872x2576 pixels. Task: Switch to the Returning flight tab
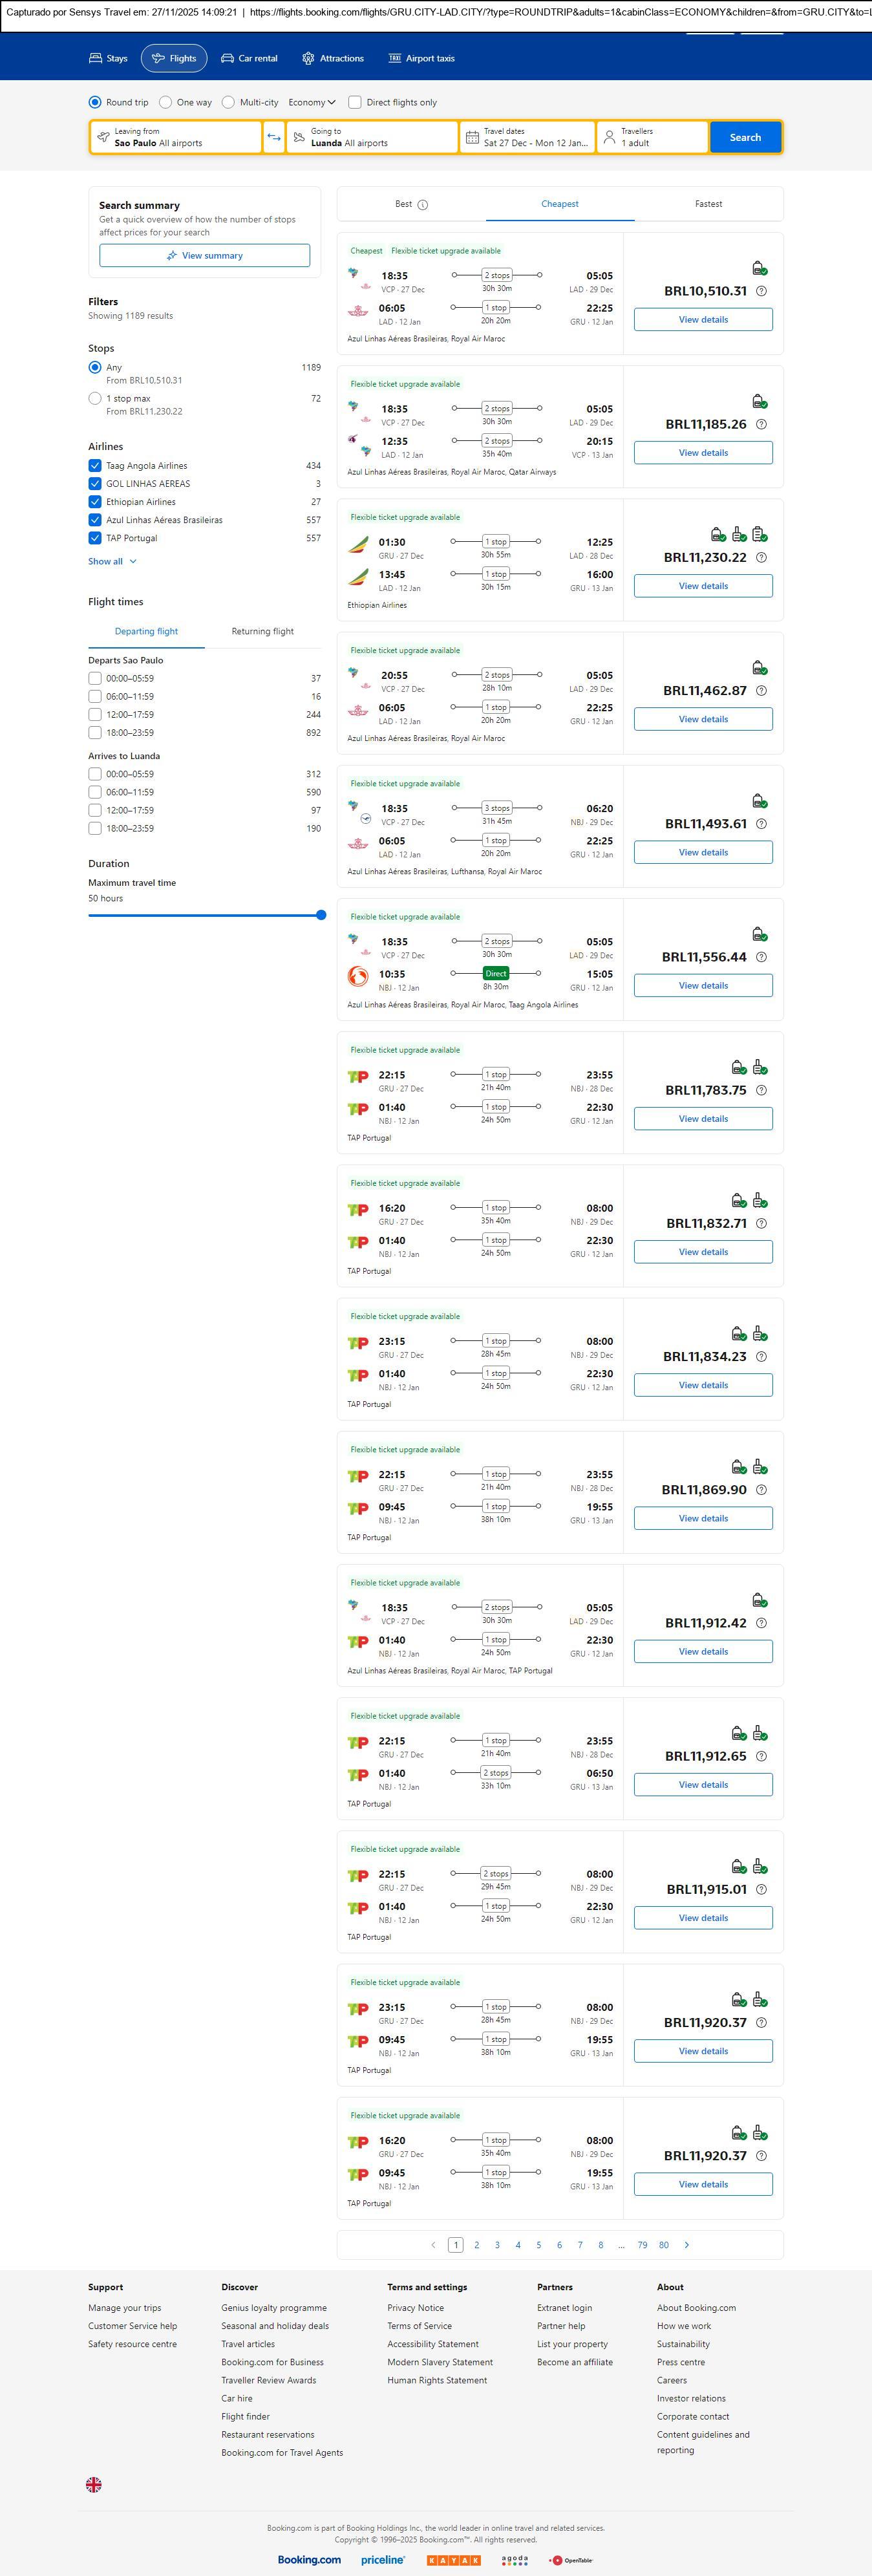pos(262,631)
